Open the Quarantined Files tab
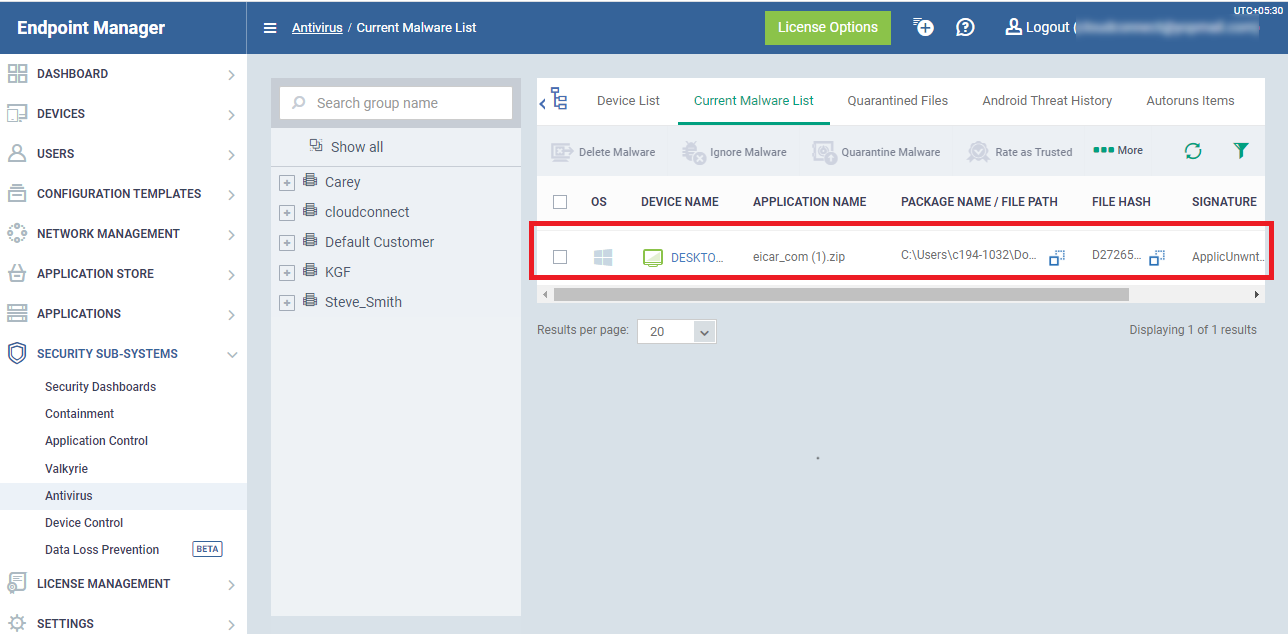This screenshot has height=634, width=1288. click(x=898, y=101)
